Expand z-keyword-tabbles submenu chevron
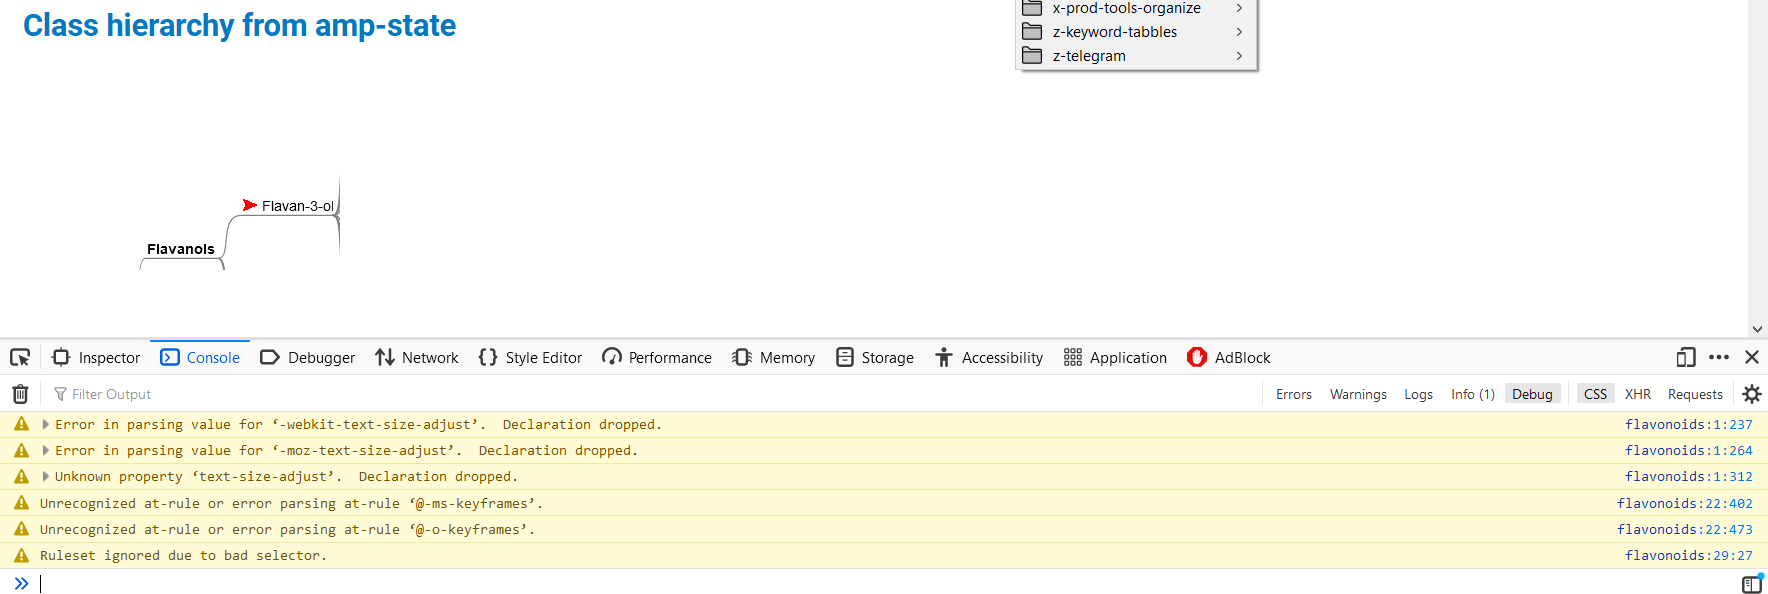Screen dimensions: 1768x594 [x=1239, y=32]
